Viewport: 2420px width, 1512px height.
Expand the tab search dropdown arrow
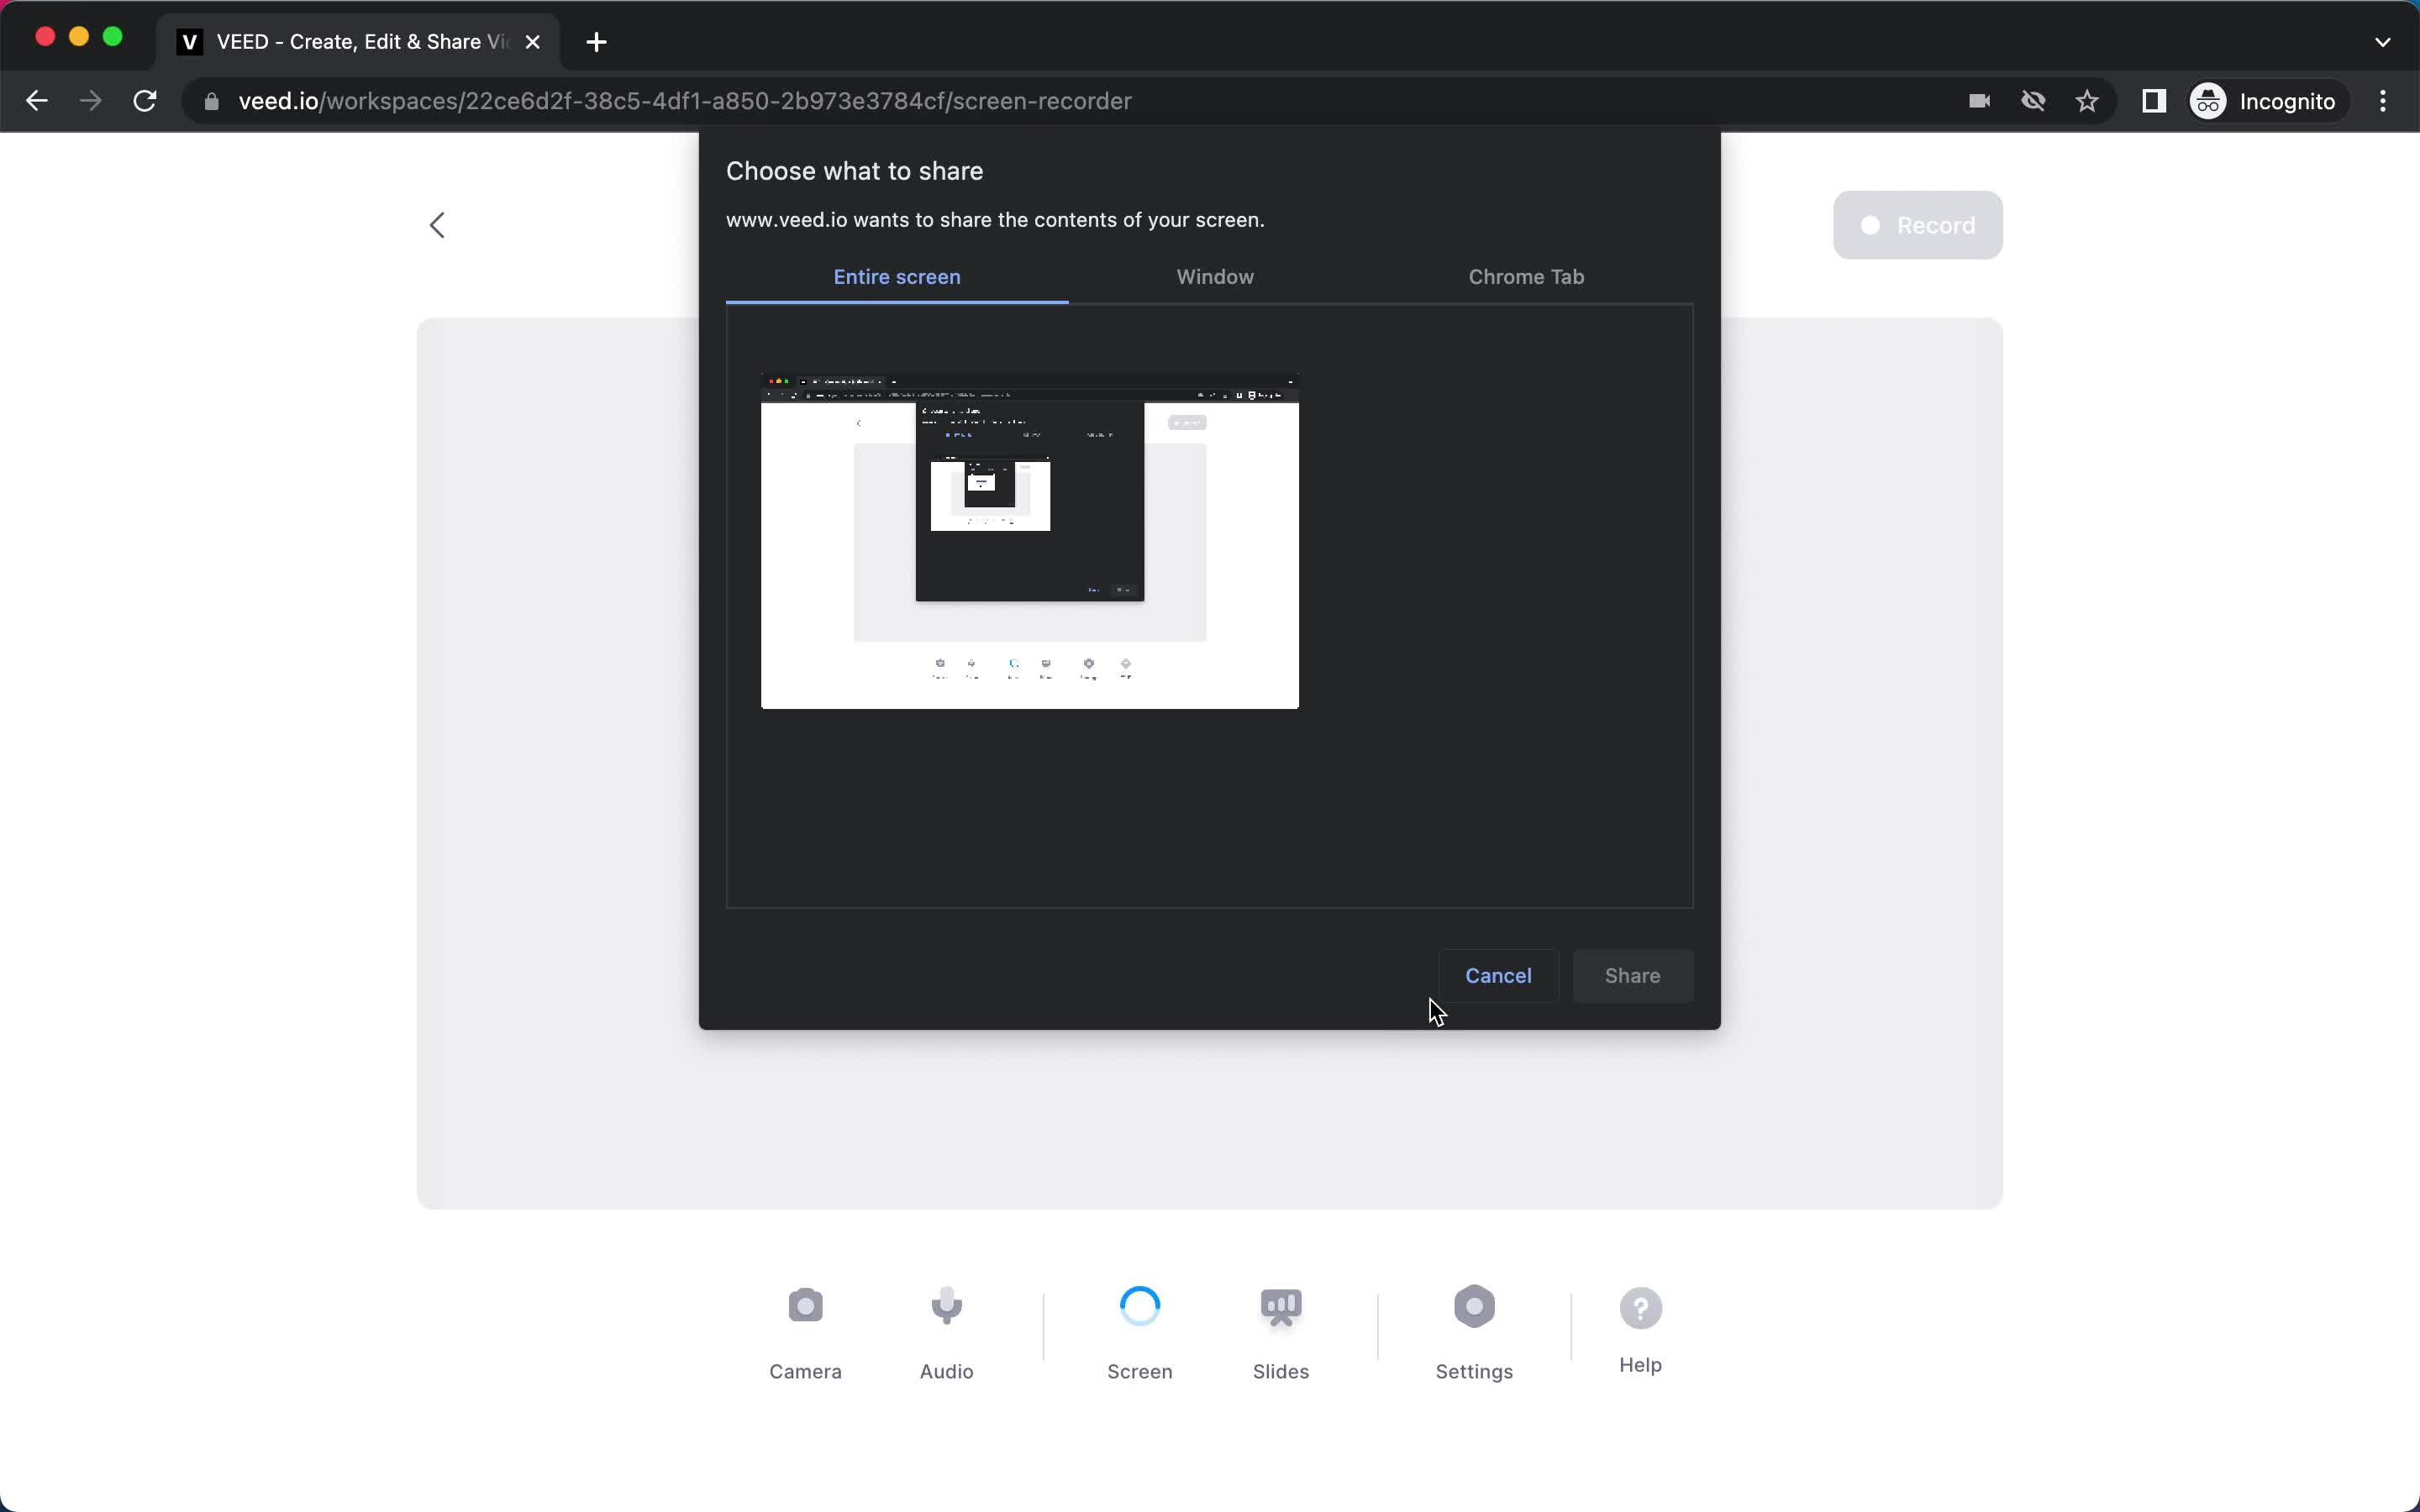click(2383, 42)
